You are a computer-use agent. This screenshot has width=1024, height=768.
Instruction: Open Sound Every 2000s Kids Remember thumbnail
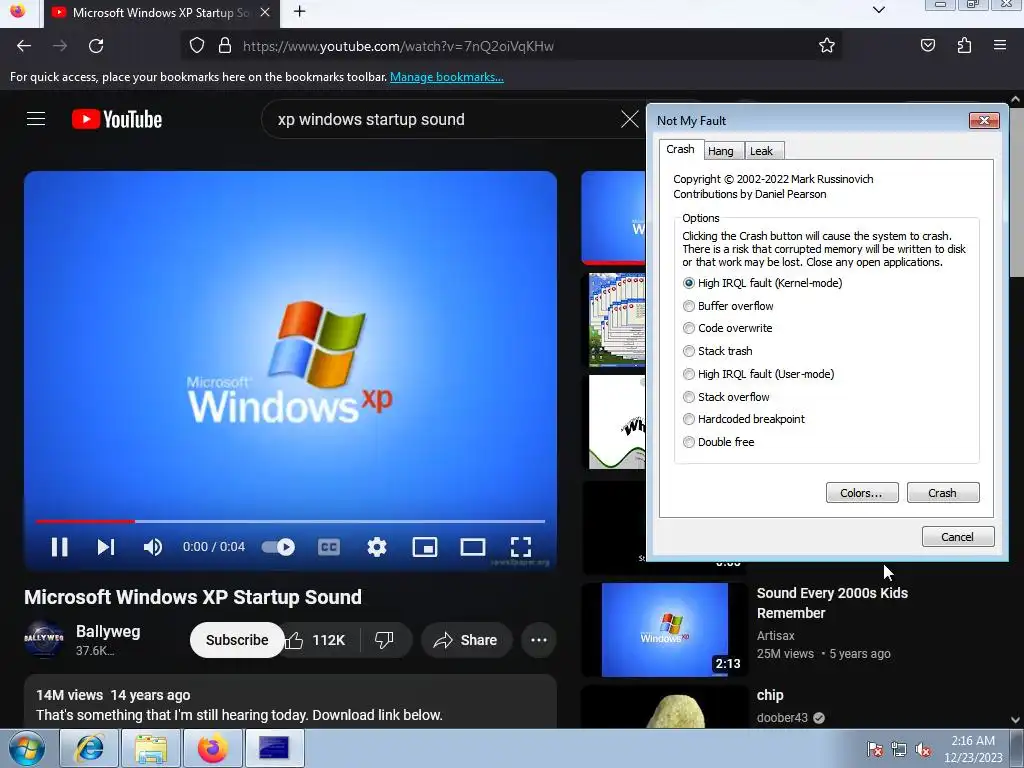click(x=664, y=630)
